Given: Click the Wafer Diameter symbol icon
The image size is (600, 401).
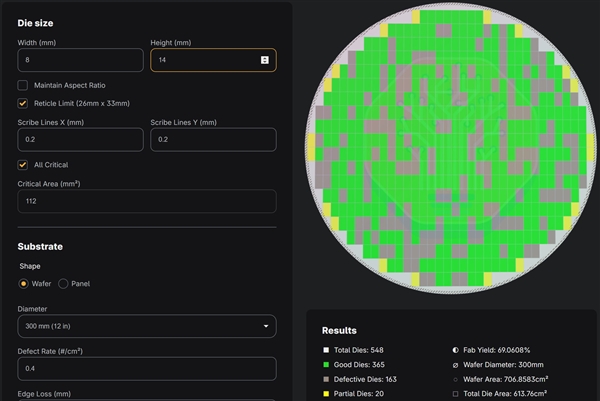Looking at the screenshot, I should point(455,365).
